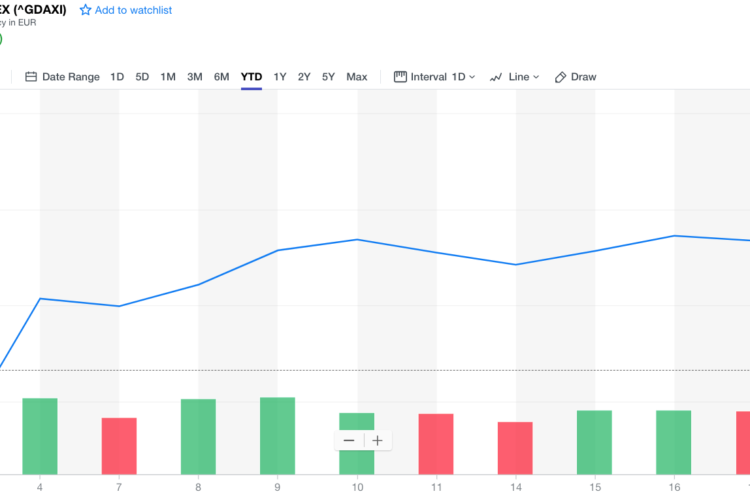Select the Draw pencil icon
Viewport: 750px width, 500px height.
point(561,77)
